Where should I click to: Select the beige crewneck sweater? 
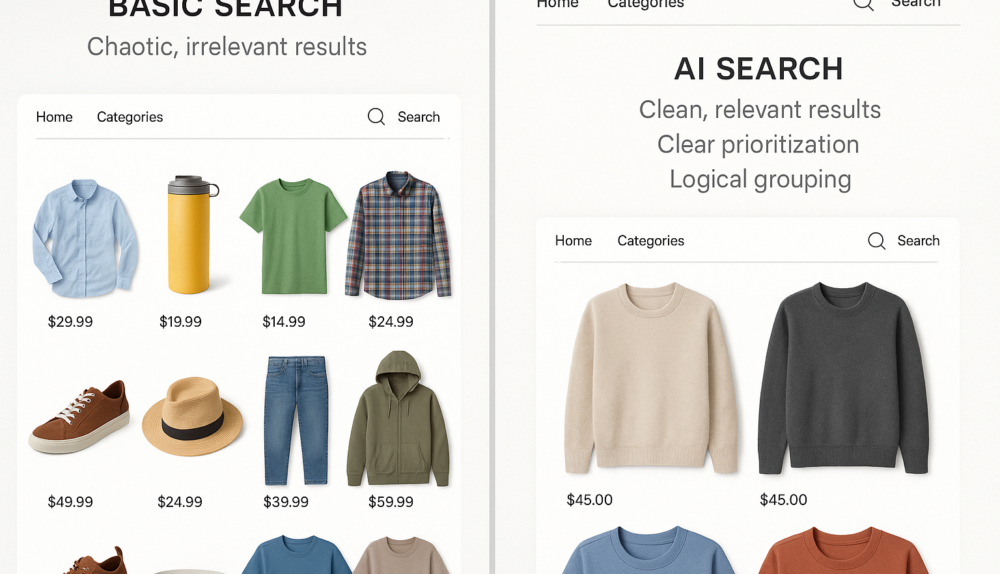click(x=650, y=378)
